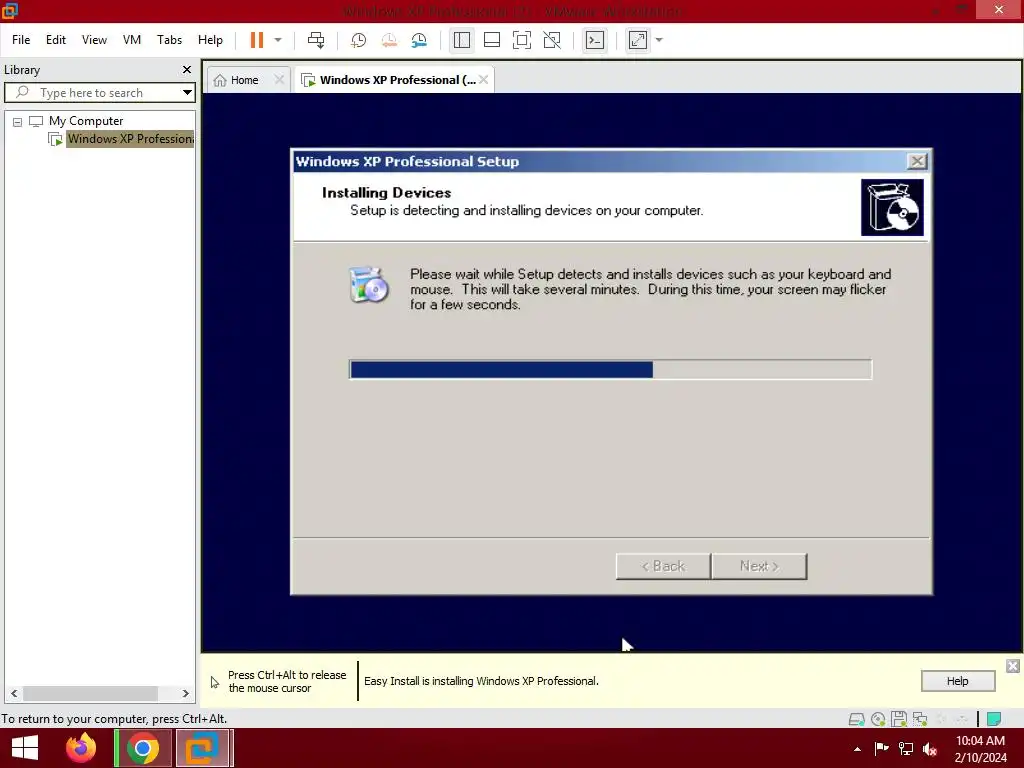Screen dimensions: 1024x768
Task: Click the 'Easy Install is installing Windows XP Professional.' text
Action: pyautogui.click(x=481, y=681)
